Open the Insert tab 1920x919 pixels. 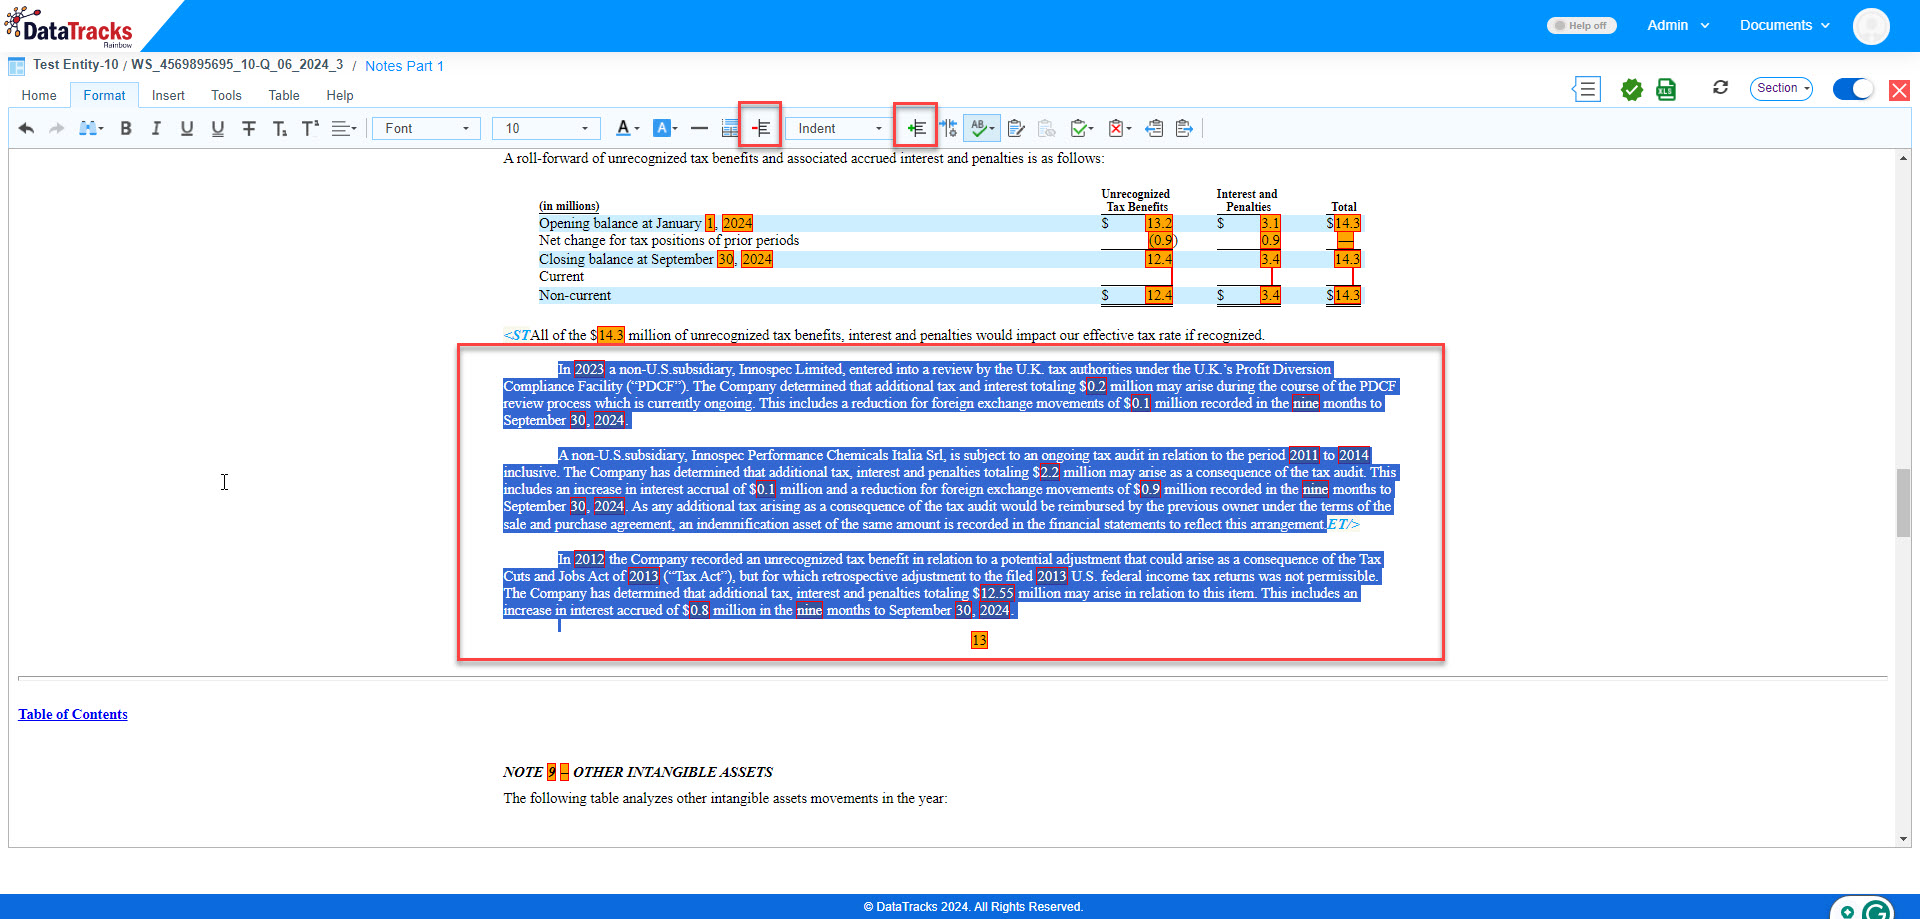[168, 95]
